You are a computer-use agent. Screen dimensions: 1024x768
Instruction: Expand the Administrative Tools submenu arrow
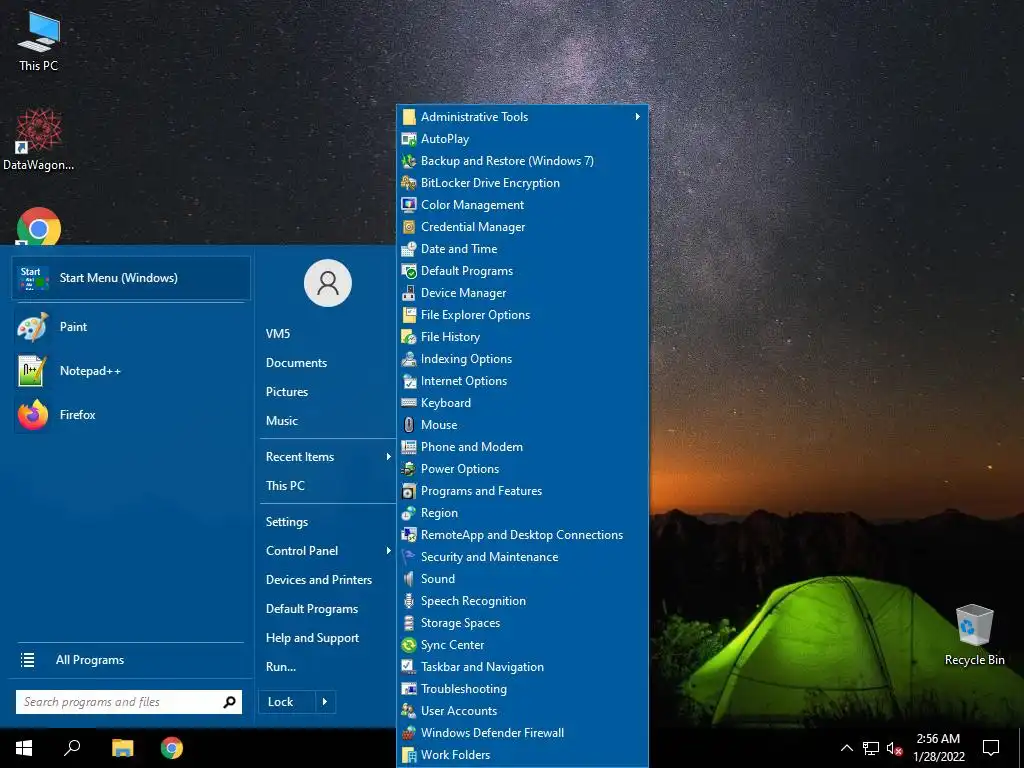(637, 116)
